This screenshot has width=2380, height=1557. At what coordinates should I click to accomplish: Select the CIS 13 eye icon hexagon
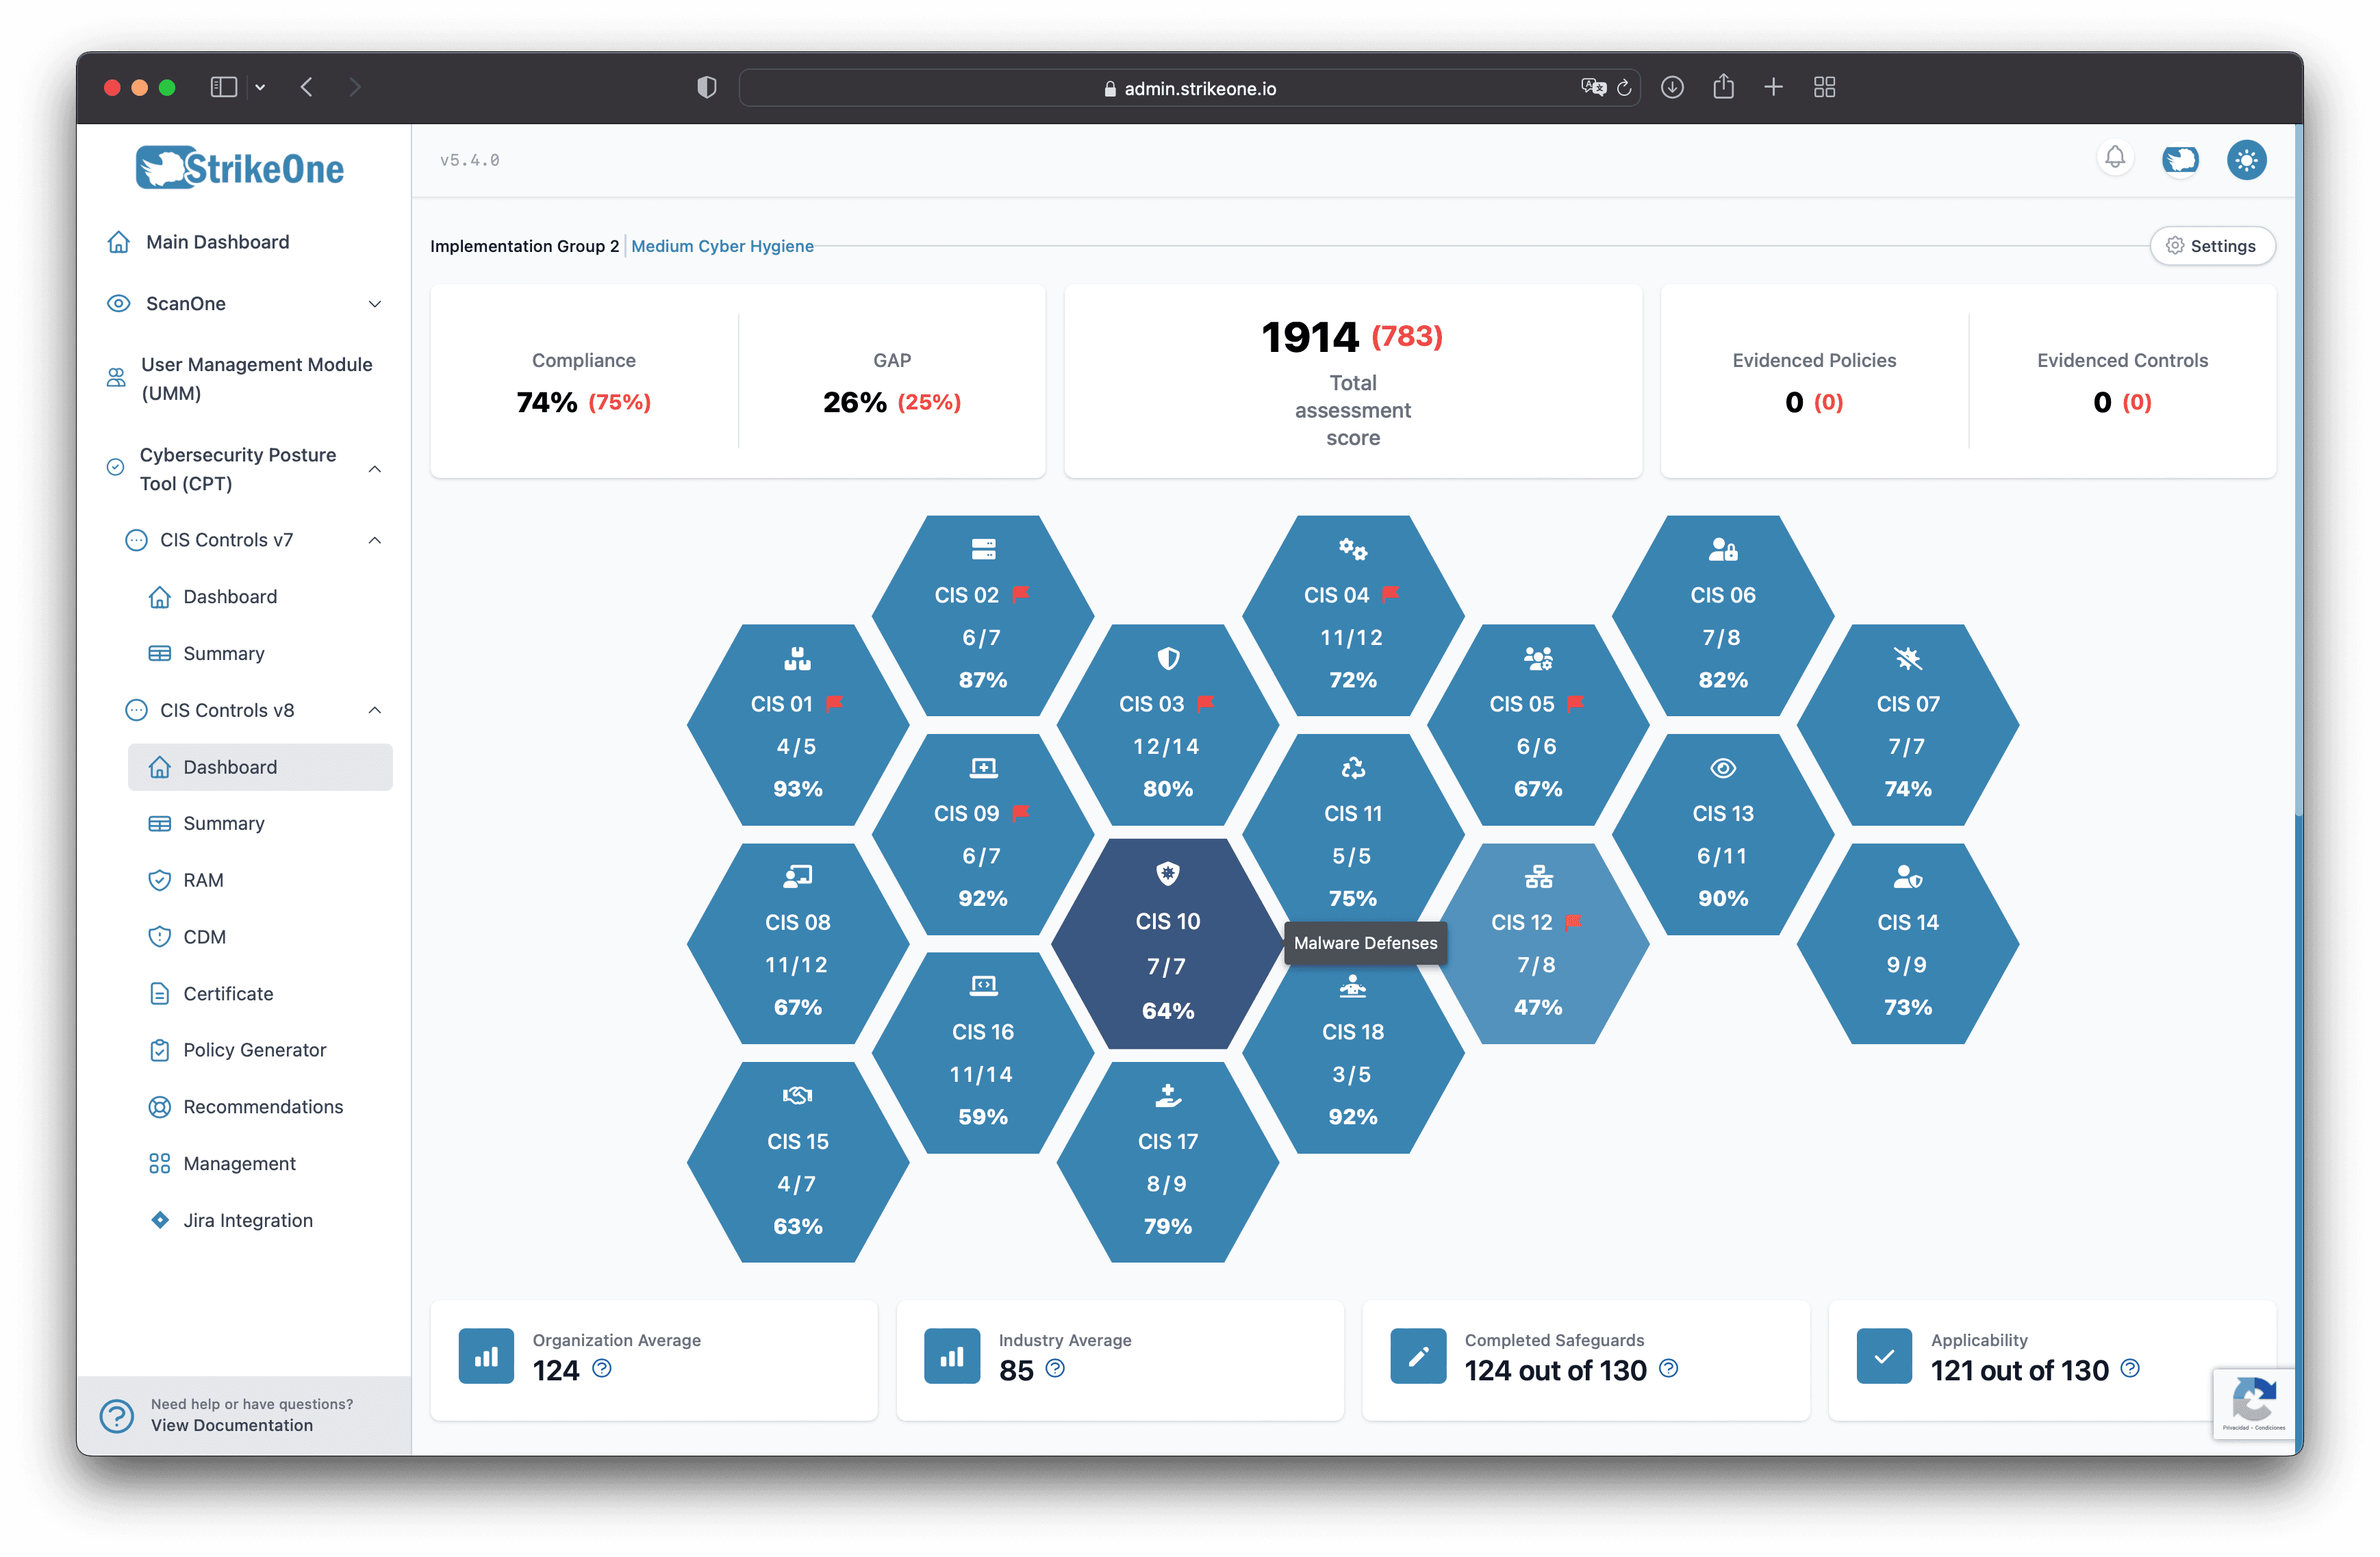1722,835
